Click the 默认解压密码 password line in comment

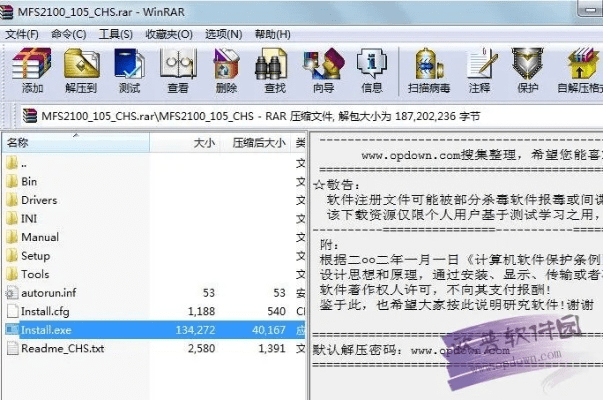pos(411,350)
